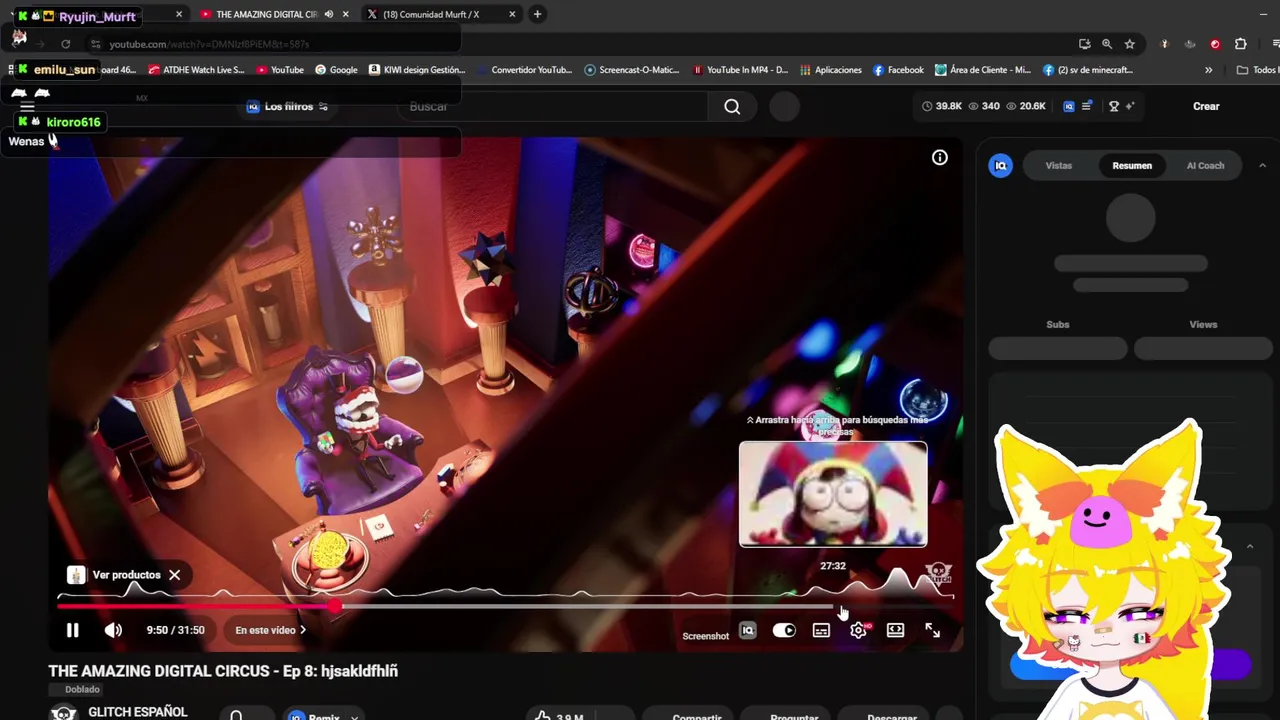This screenshot has width=1280, height=720.
Task: Open the 'Aplicaciones' bookmark
Action: pyautogui.click(x=830, y=70)
